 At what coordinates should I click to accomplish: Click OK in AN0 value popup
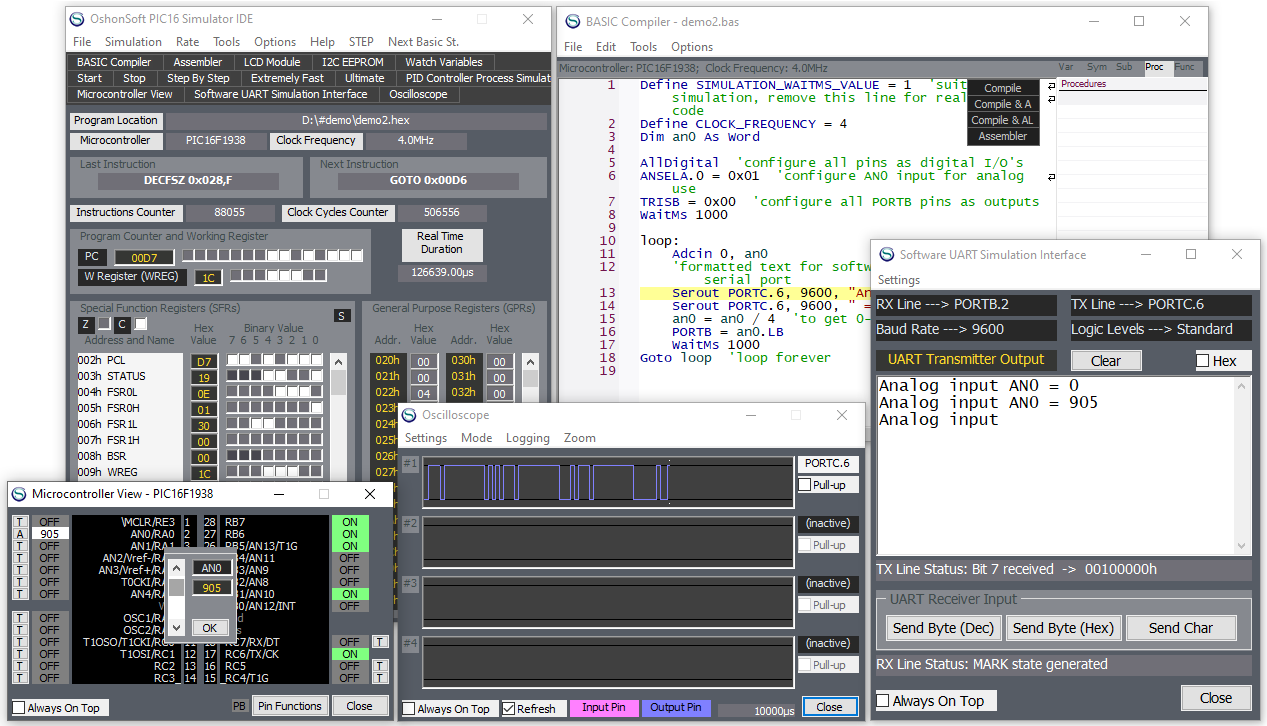[x=208, y=628]
